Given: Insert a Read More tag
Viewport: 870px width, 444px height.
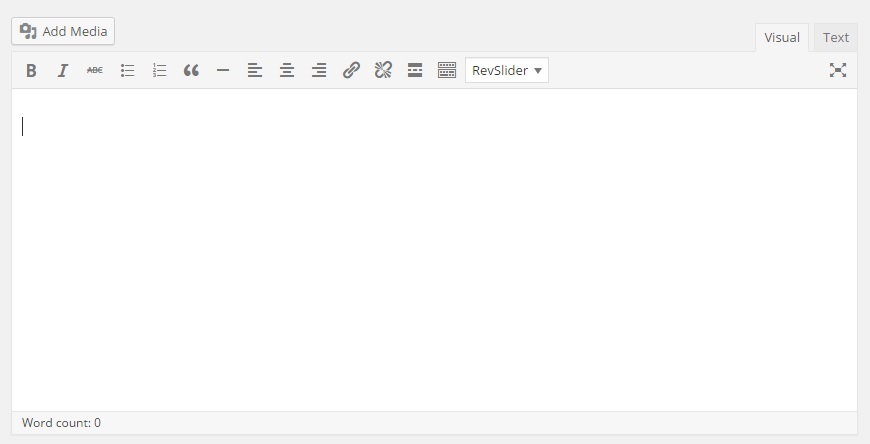Looking at the screenshot, I should coord(415,70).
